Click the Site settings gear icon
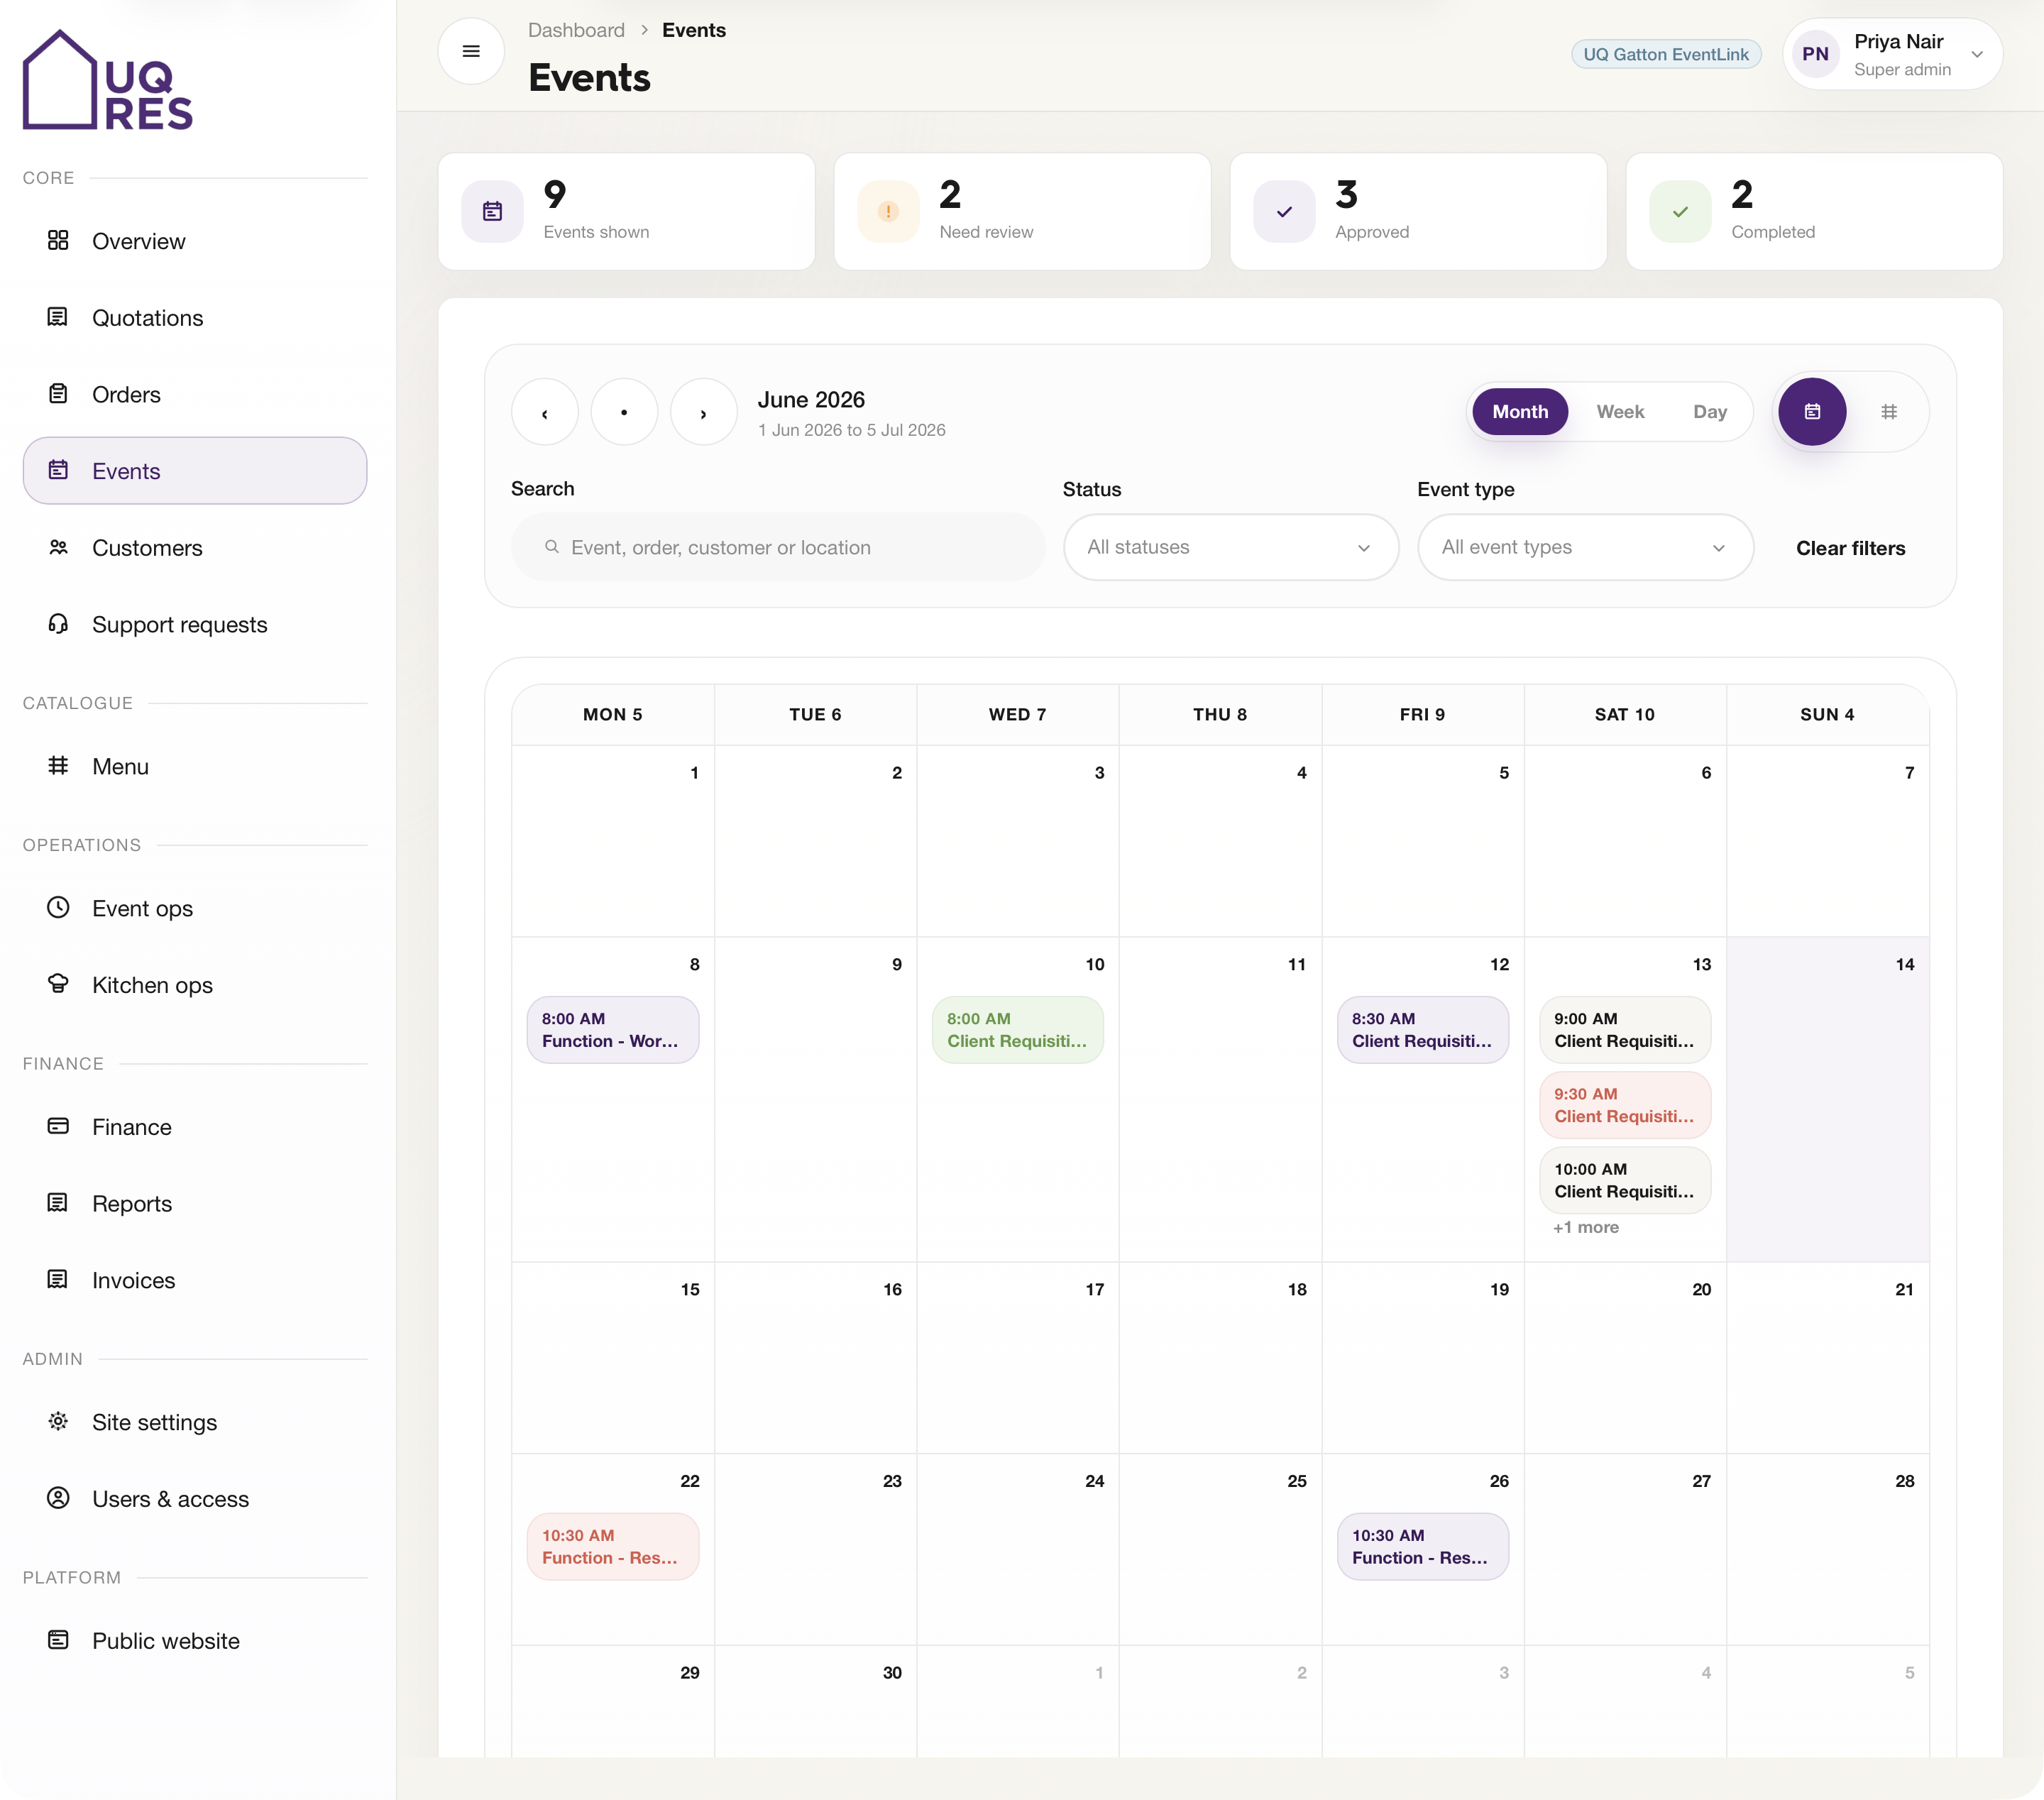Viewport: 2044px width, 1800px height. point(58,1422)
